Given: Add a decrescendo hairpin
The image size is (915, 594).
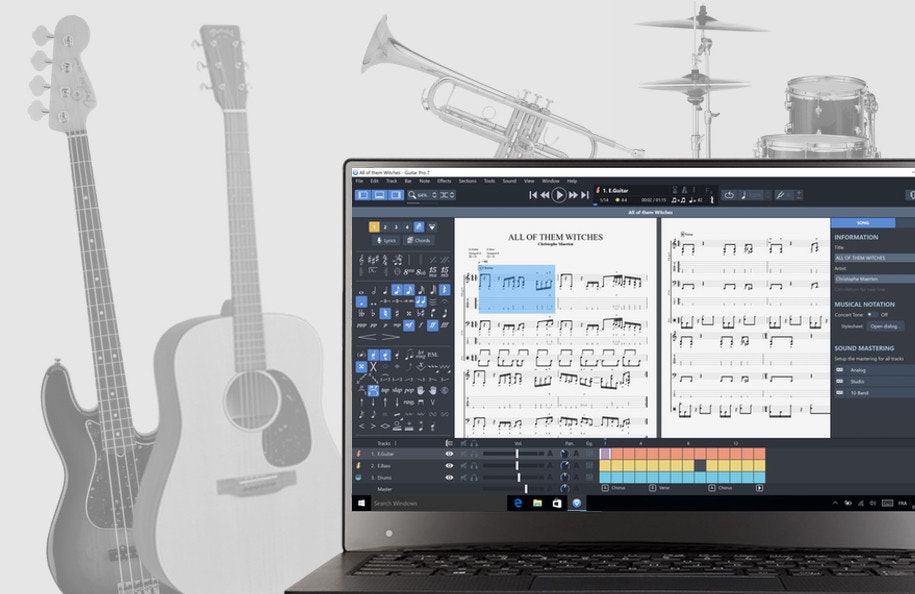Looking at the screenshot, I should click(x=390, y=337).
